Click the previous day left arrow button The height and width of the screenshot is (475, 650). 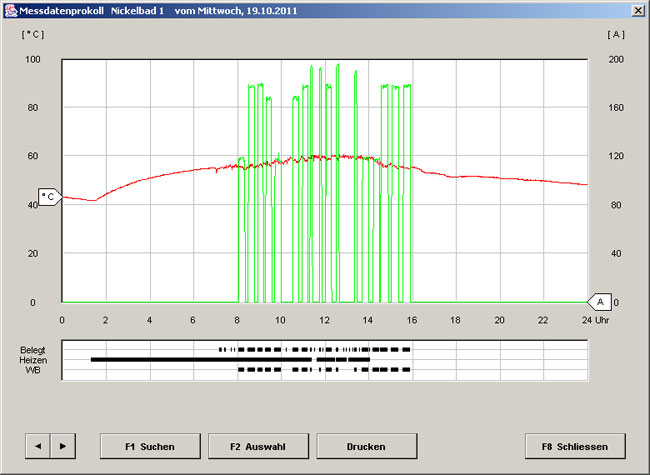(x=37, y=444)
